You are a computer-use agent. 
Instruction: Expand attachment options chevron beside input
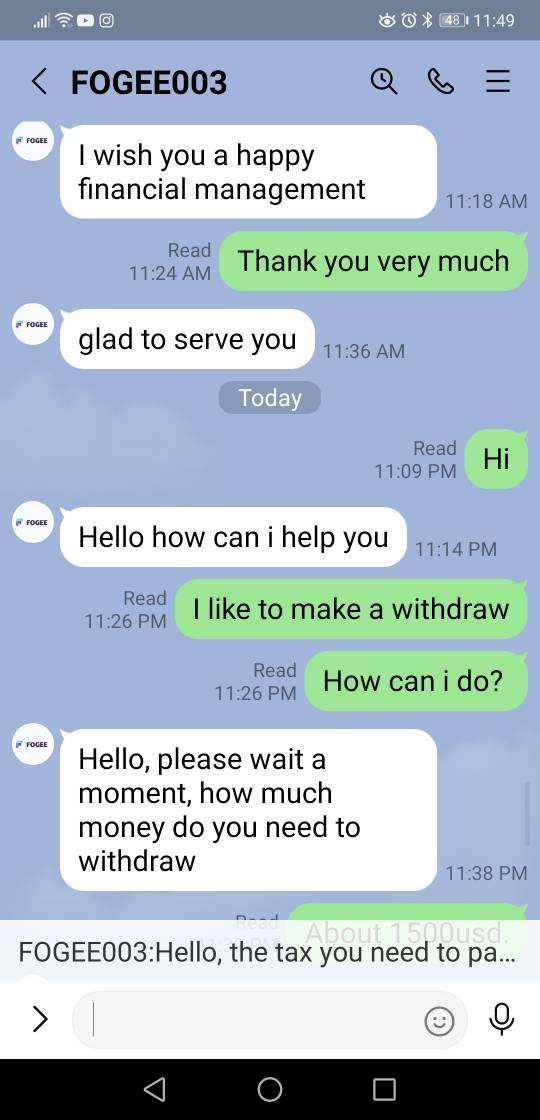[x=41, y=1019]
